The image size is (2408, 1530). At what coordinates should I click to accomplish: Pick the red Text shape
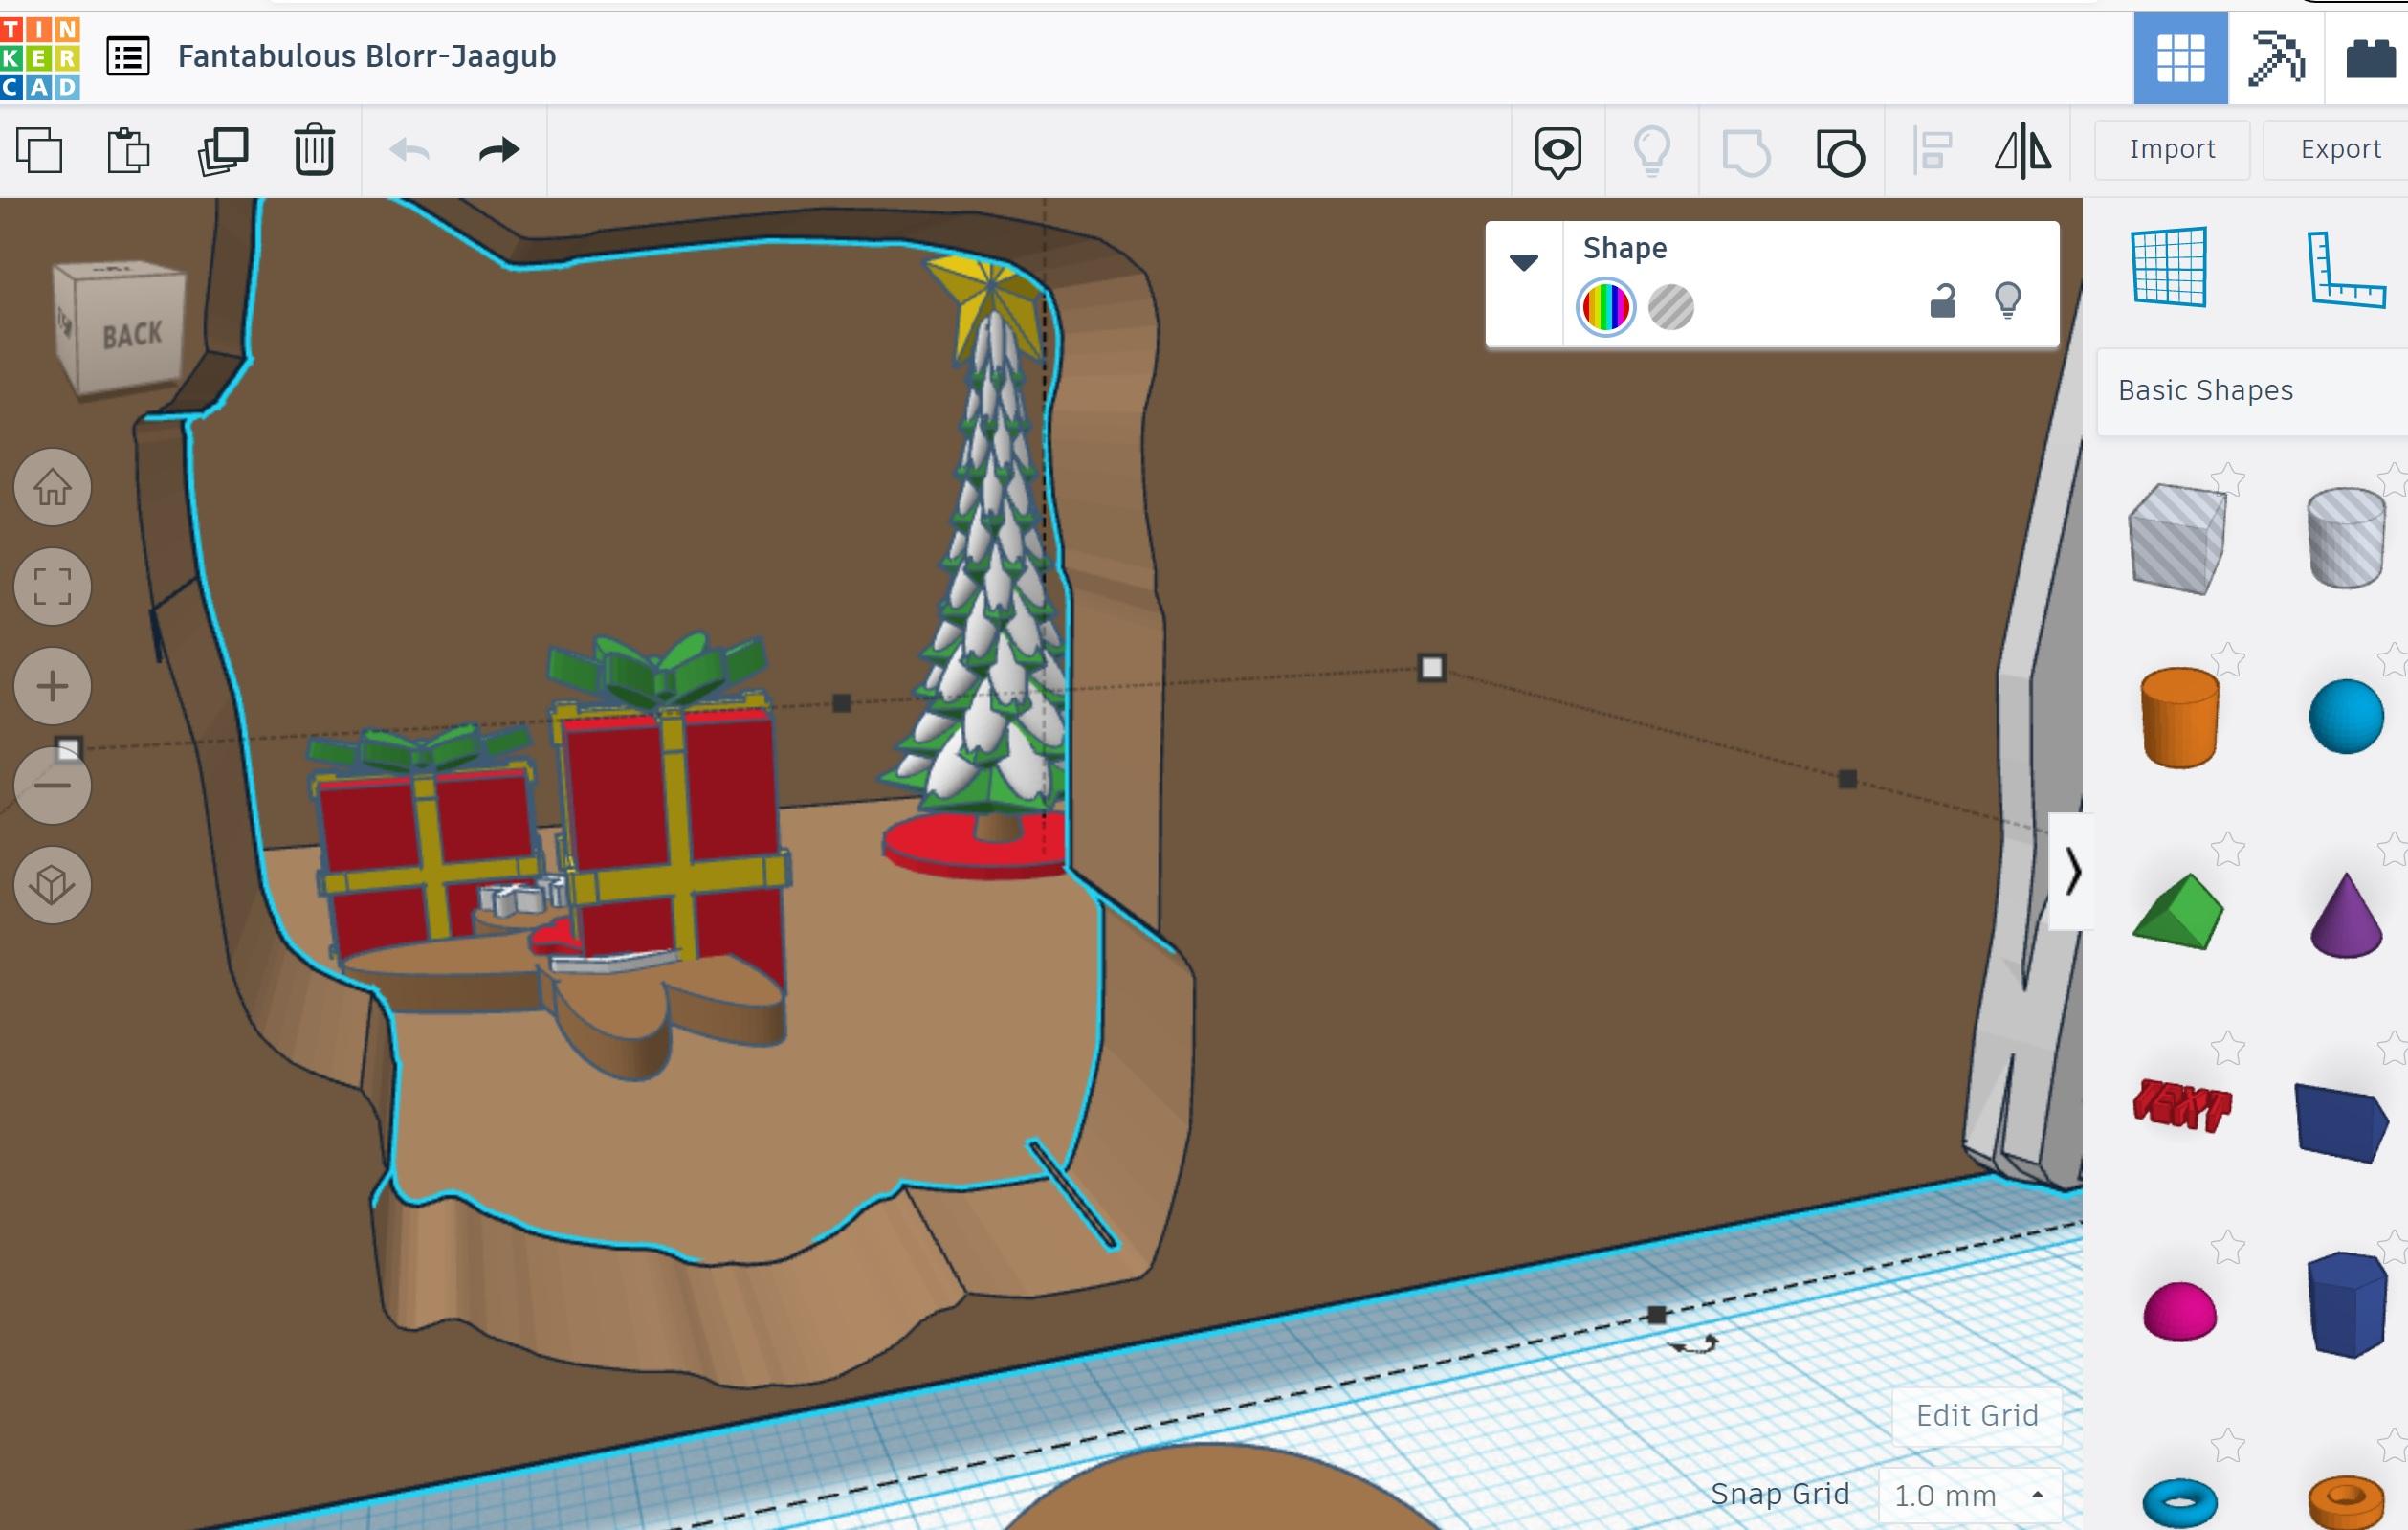tap(2181, 1105)
